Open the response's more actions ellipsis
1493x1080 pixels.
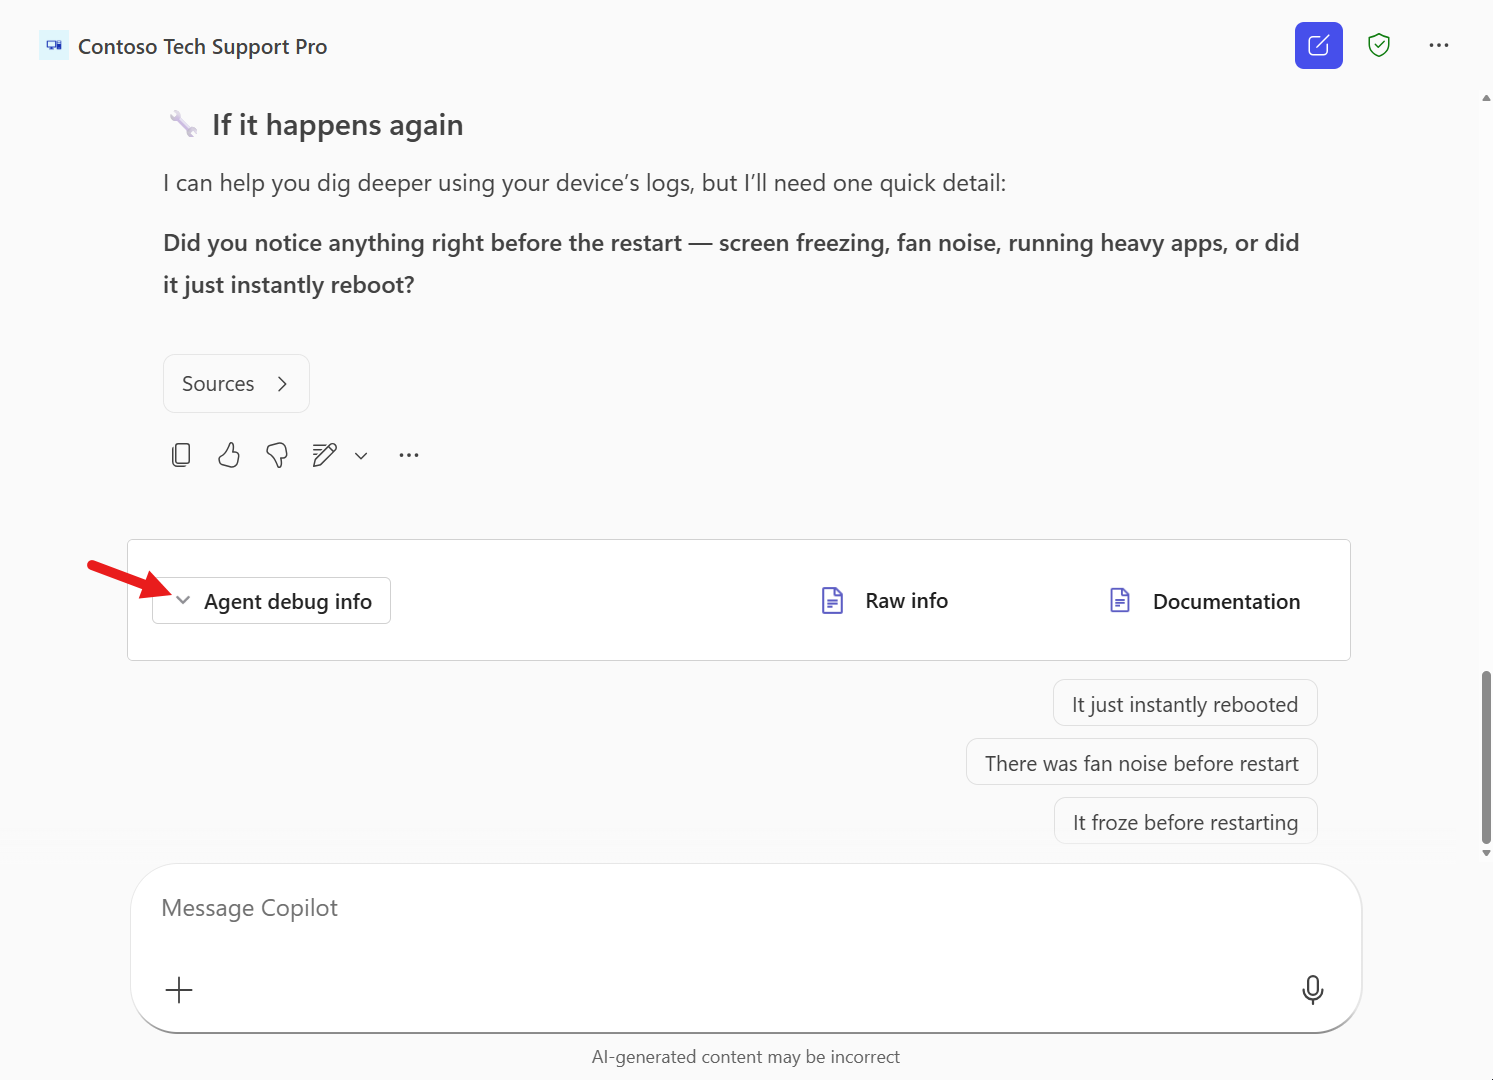tap(409, 455)
